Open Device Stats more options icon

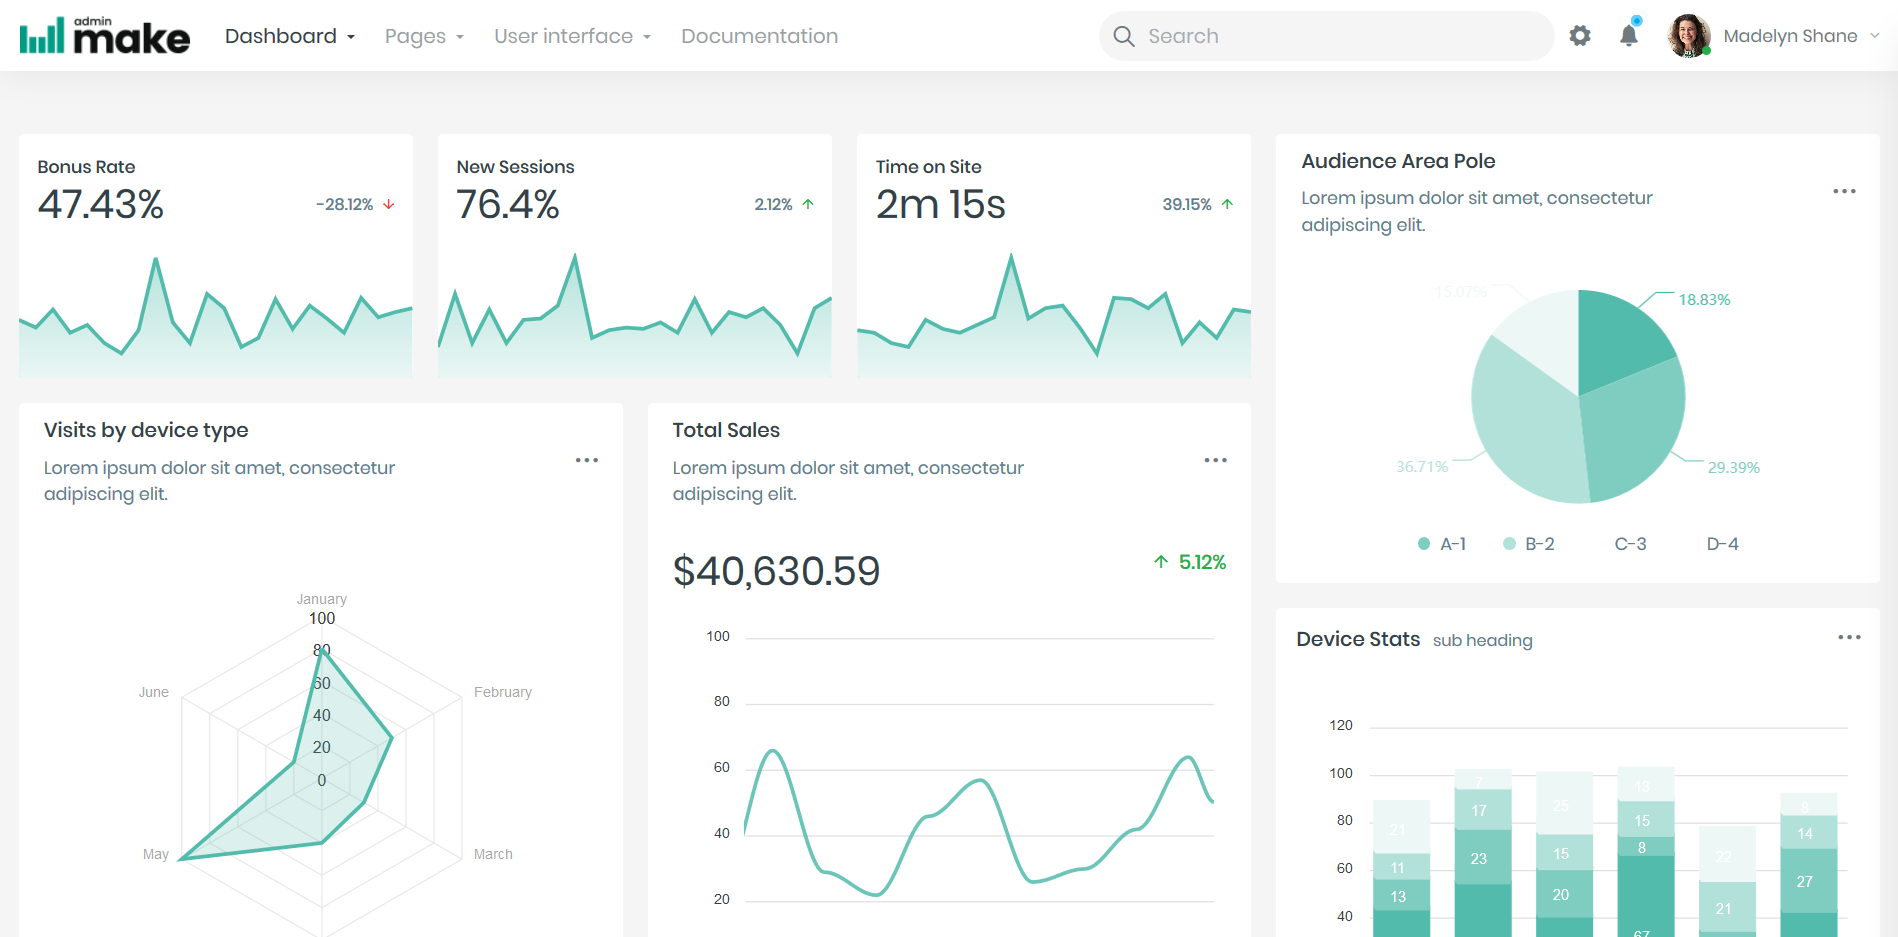(x=1849, y=637)
